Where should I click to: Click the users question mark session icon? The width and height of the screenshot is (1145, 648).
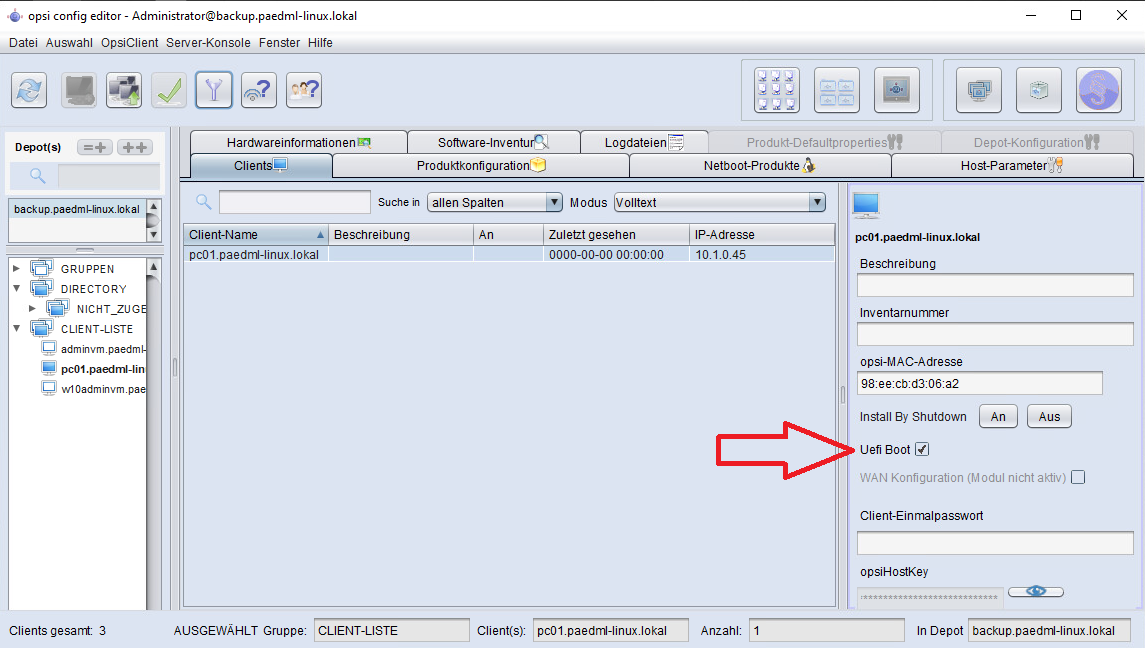click(x=304, y=90)
